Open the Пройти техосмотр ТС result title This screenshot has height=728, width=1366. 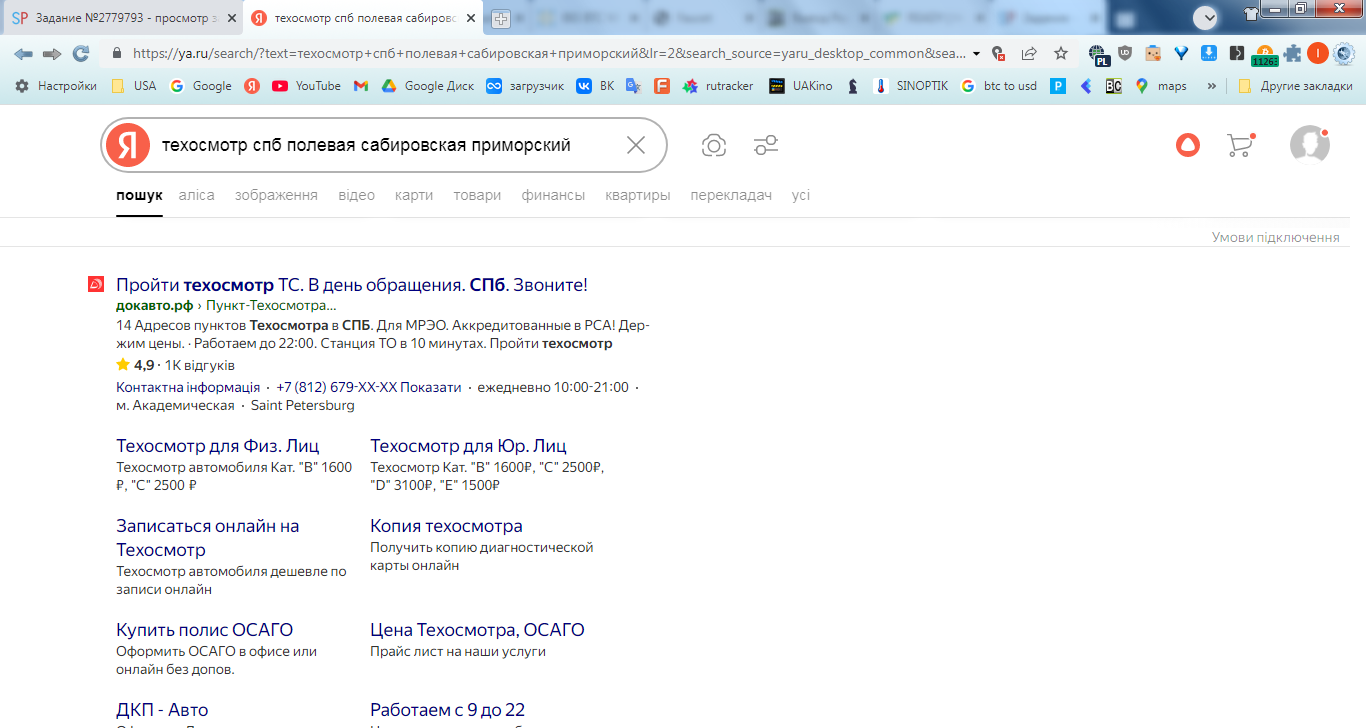coord(352,285)
